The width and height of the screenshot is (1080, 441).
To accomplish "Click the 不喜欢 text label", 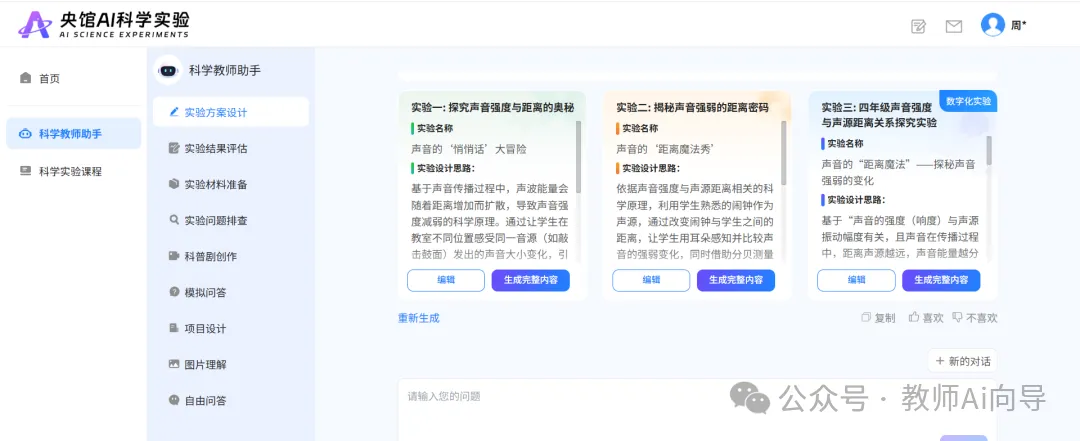I will point(982,318).
